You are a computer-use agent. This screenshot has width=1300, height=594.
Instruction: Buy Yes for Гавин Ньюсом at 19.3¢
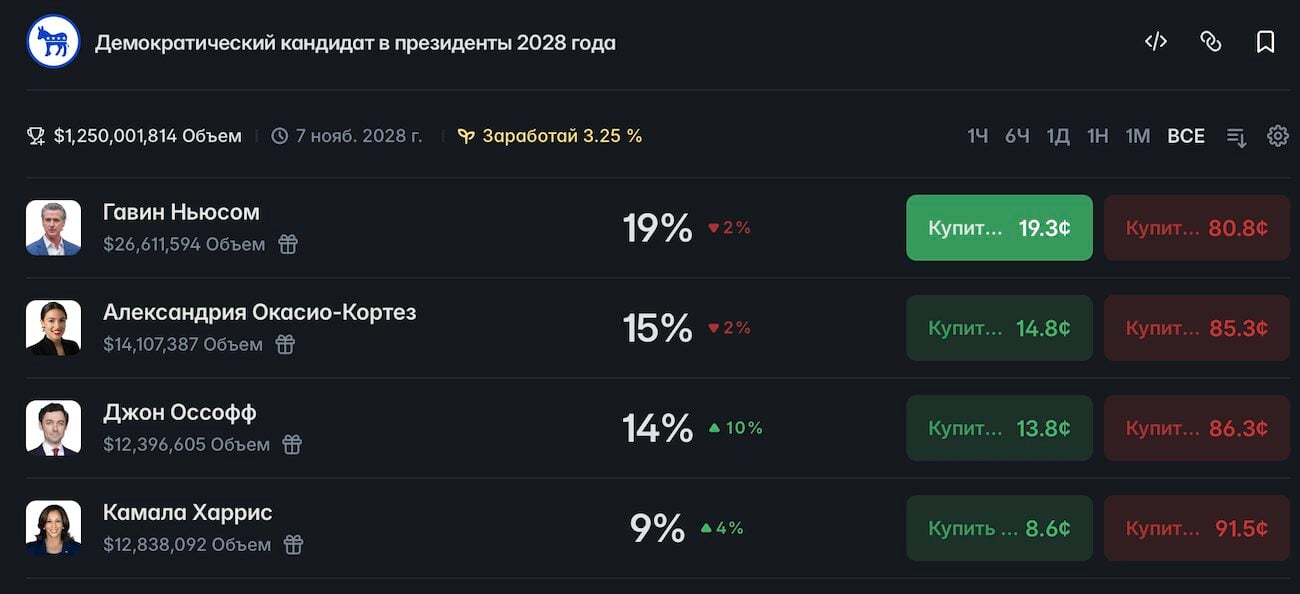999,228
